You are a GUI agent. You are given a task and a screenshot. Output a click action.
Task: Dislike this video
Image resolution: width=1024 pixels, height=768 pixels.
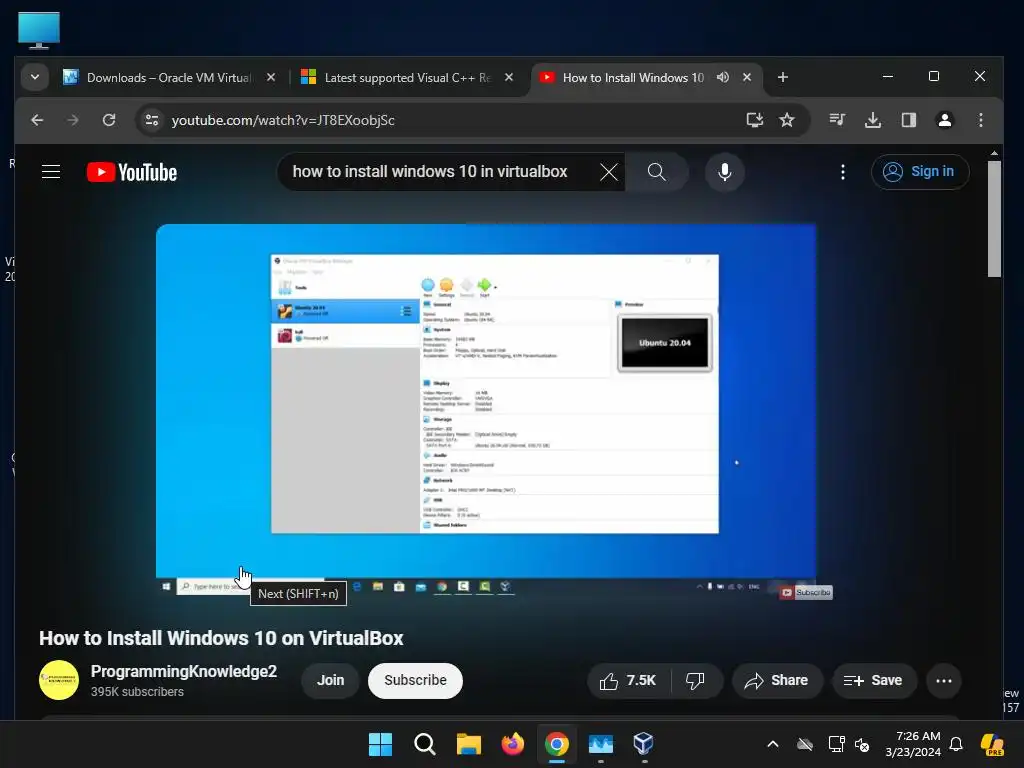tap(696, 681)
